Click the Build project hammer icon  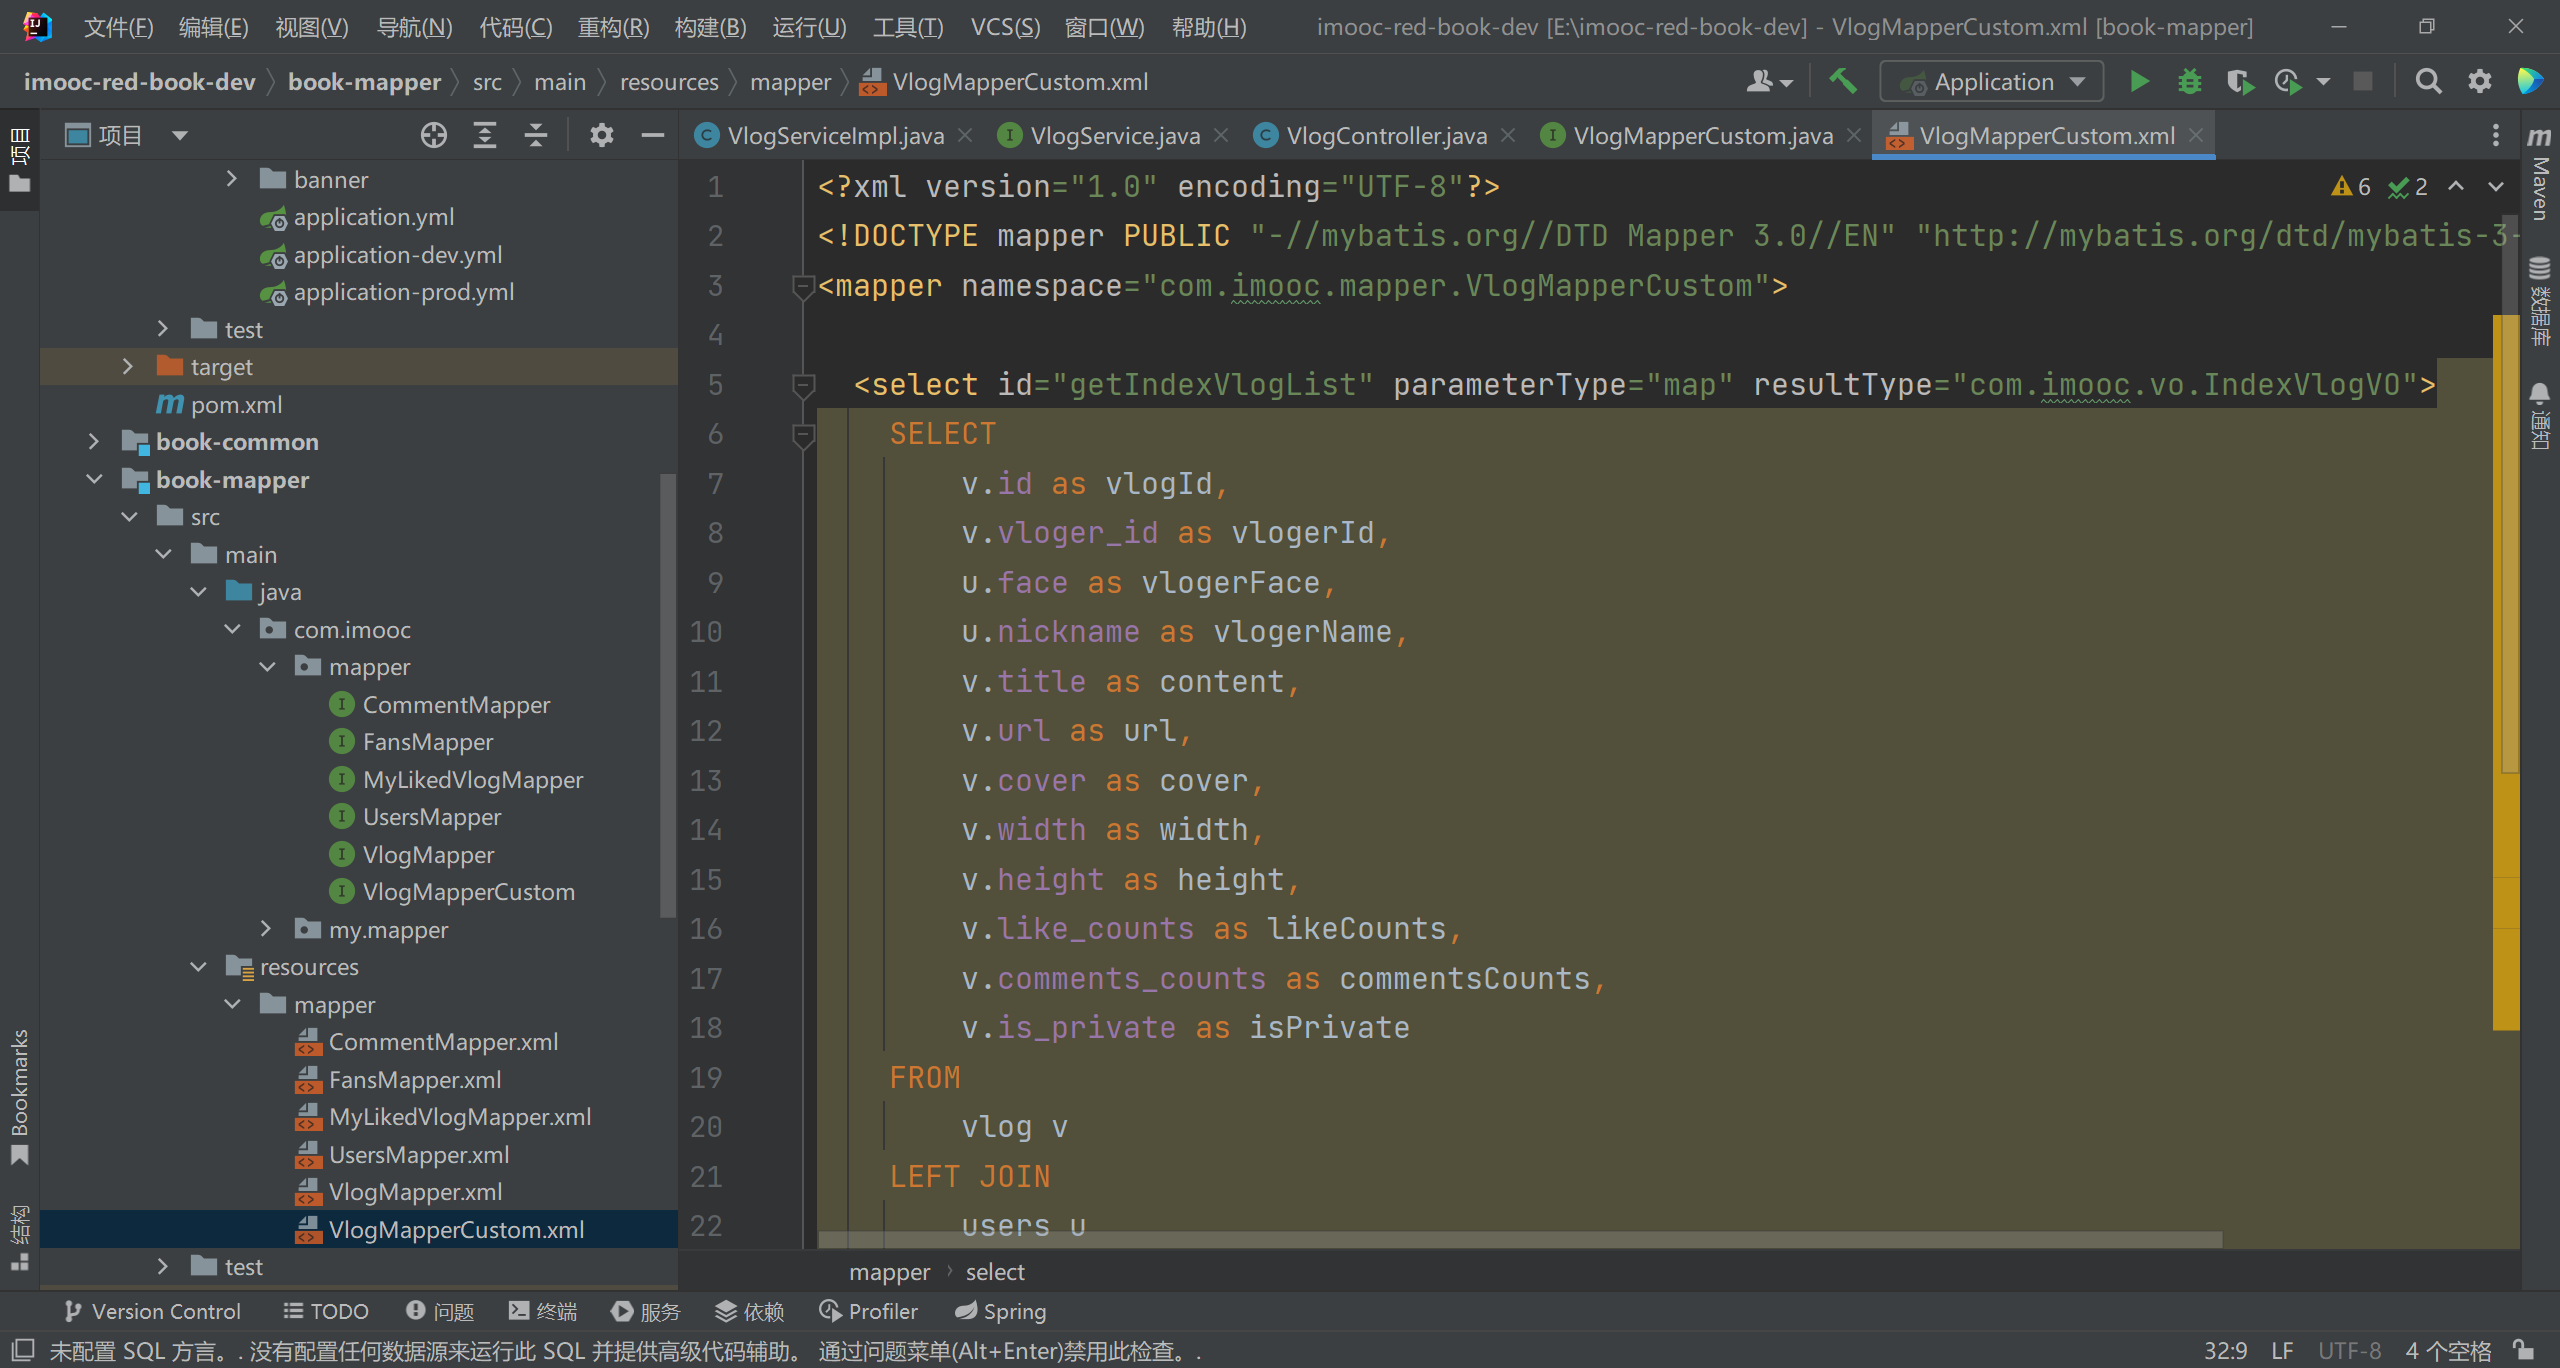pos(1842,82)
